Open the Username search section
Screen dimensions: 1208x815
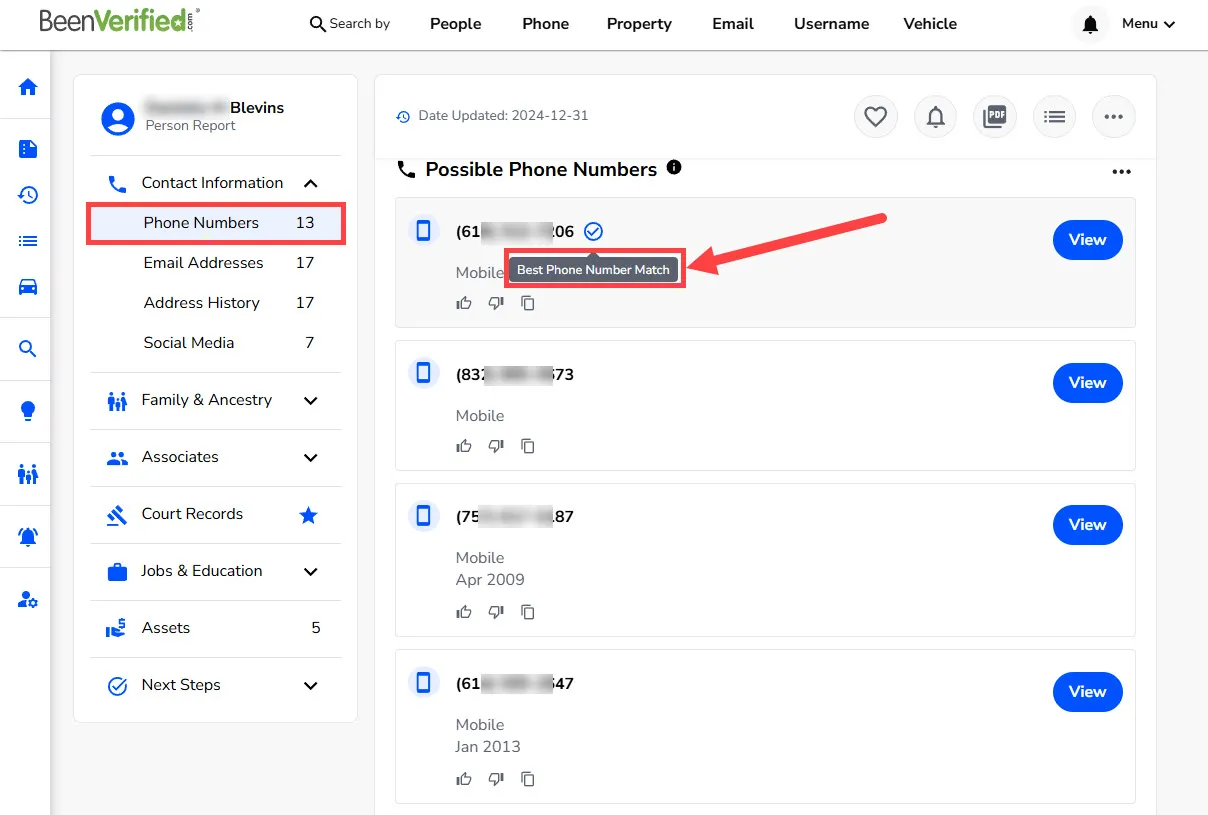tap(831, 23)
